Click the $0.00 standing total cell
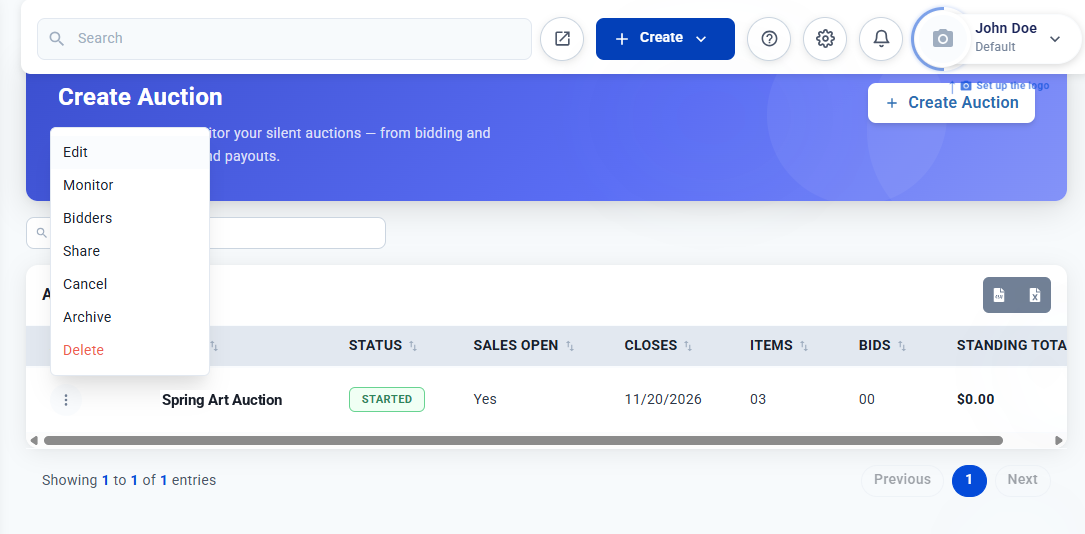 point(976,400)
